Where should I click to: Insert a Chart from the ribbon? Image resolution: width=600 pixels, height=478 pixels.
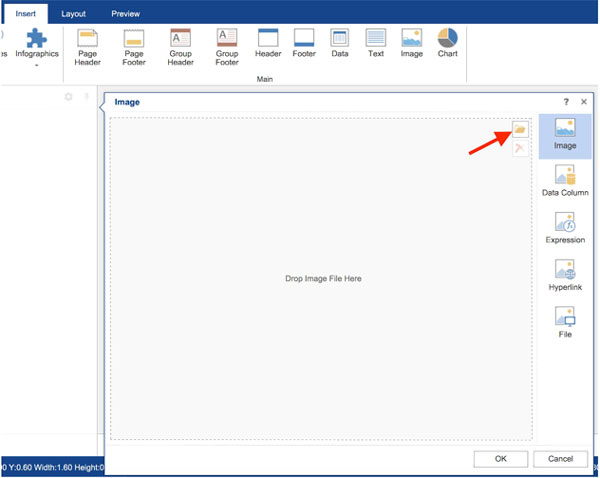point(447,43)
